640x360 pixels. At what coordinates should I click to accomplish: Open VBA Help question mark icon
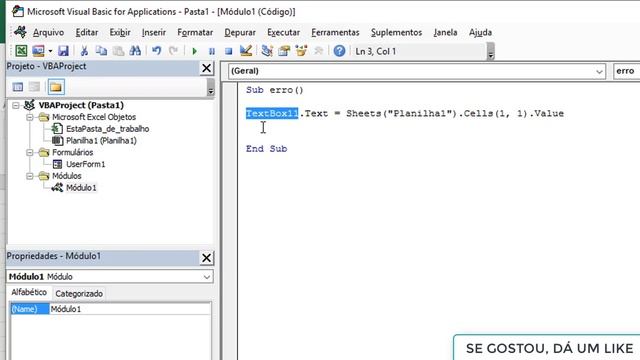point(339,51)
